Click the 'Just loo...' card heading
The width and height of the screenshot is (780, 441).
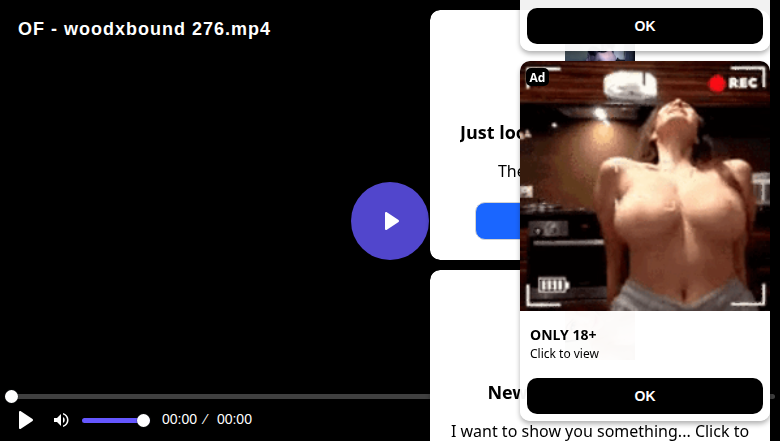[490, 133]
